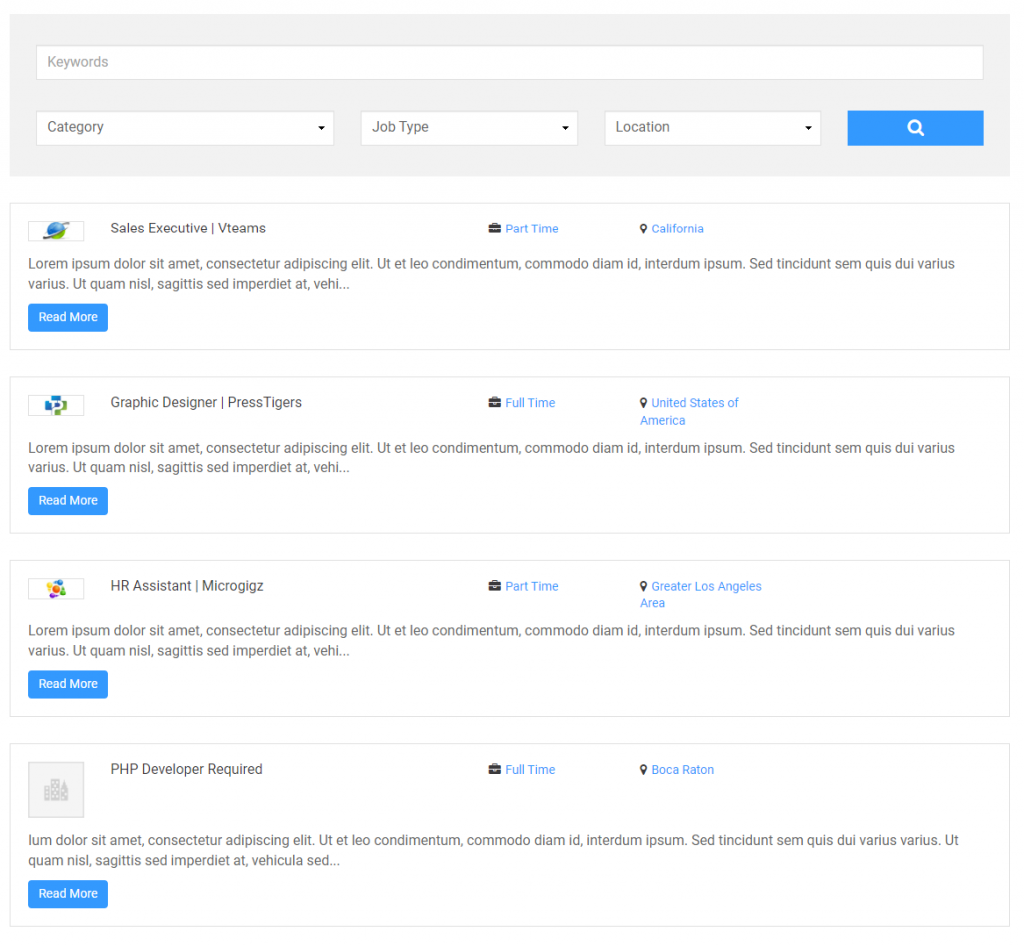Click the magnifying glass search button

click(x=915, y=128)
